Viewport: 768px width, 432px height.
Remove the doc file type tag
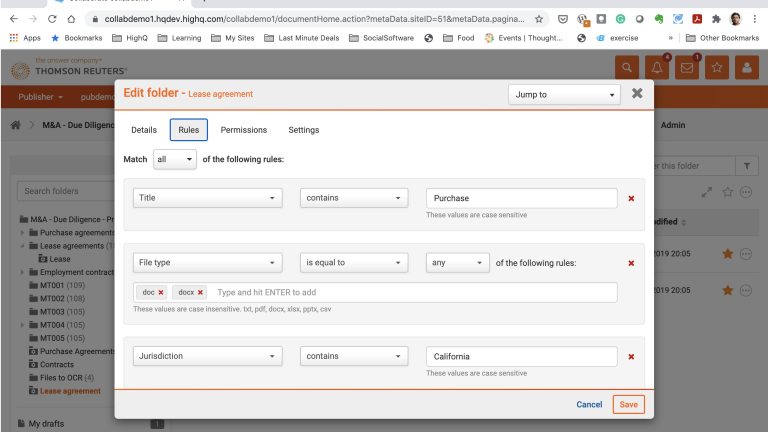161,292
